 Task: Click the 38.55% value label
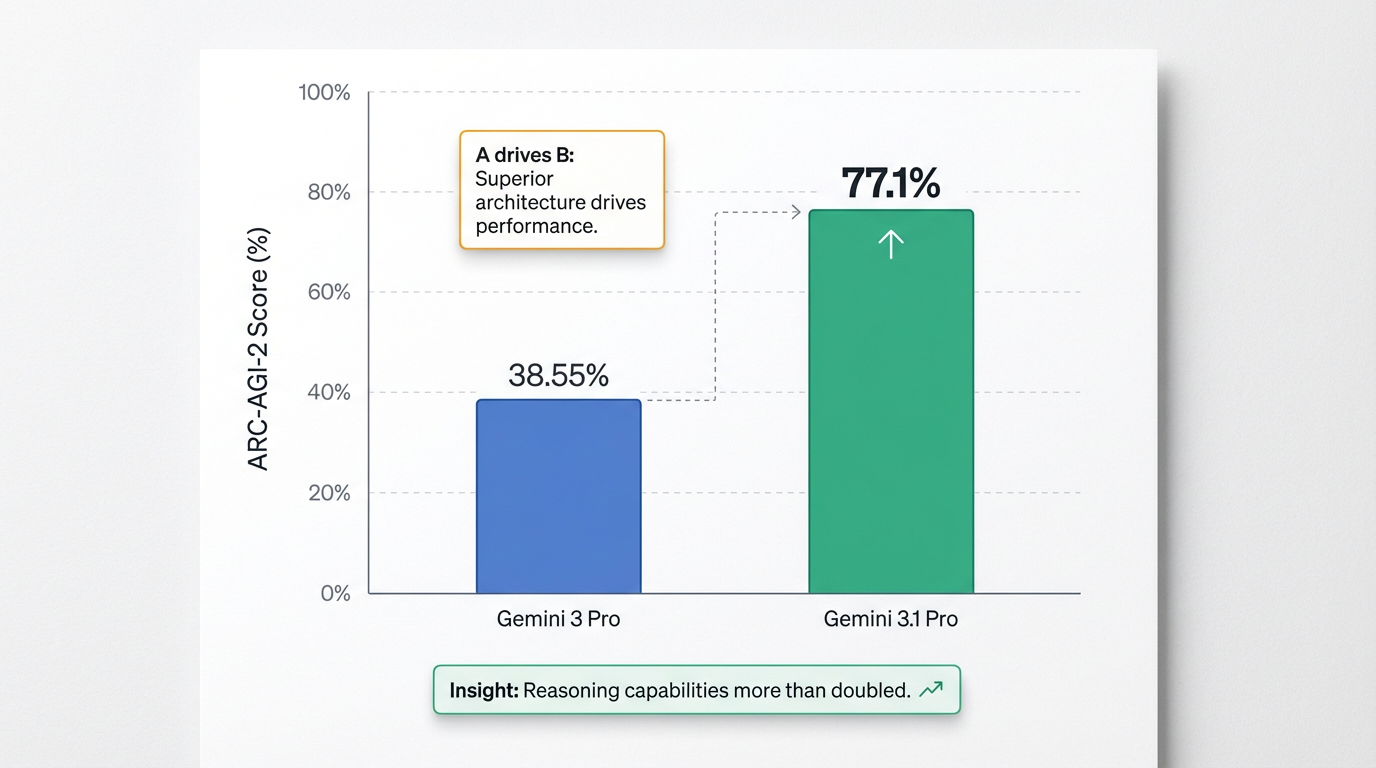click(x=558, y=375)
